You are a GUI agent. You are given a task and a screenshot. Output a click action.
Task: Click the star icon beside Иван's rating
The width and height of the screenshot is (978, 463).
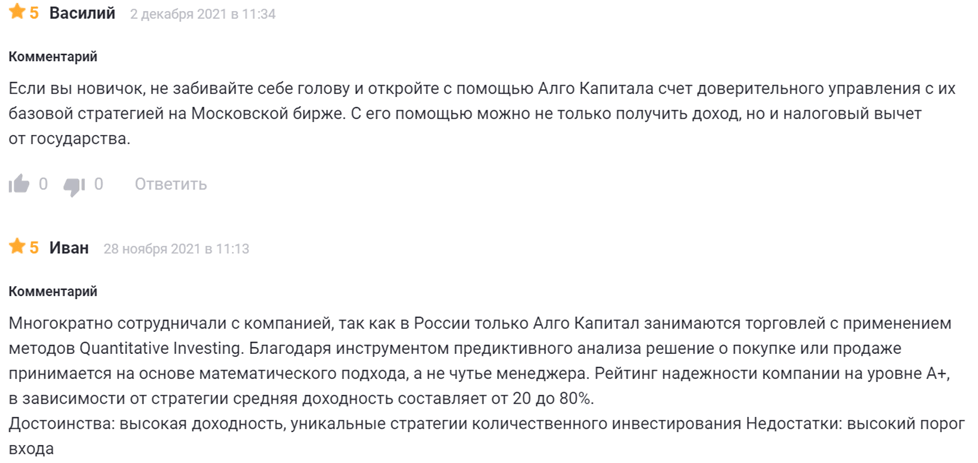(x=17, y=247)
